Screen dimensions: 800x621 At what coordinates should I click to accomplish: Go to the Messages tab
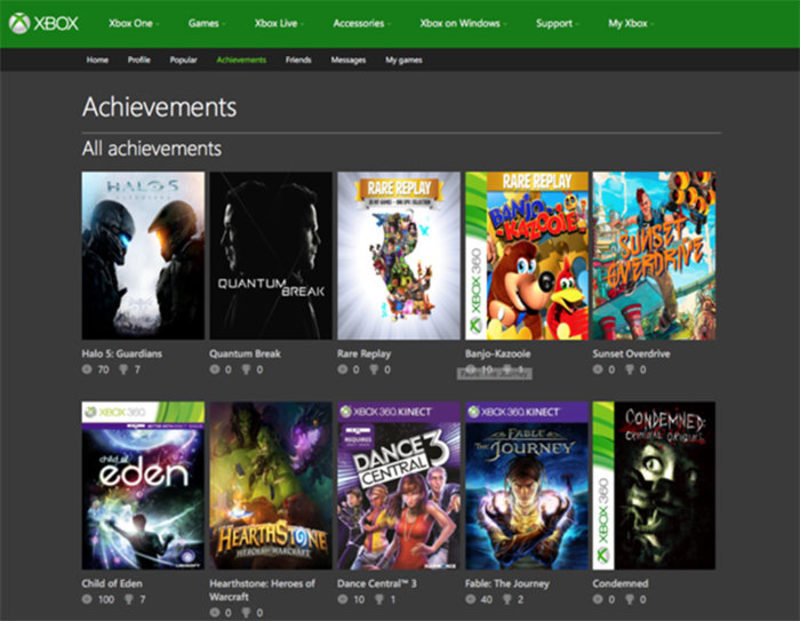coord(348,60)
